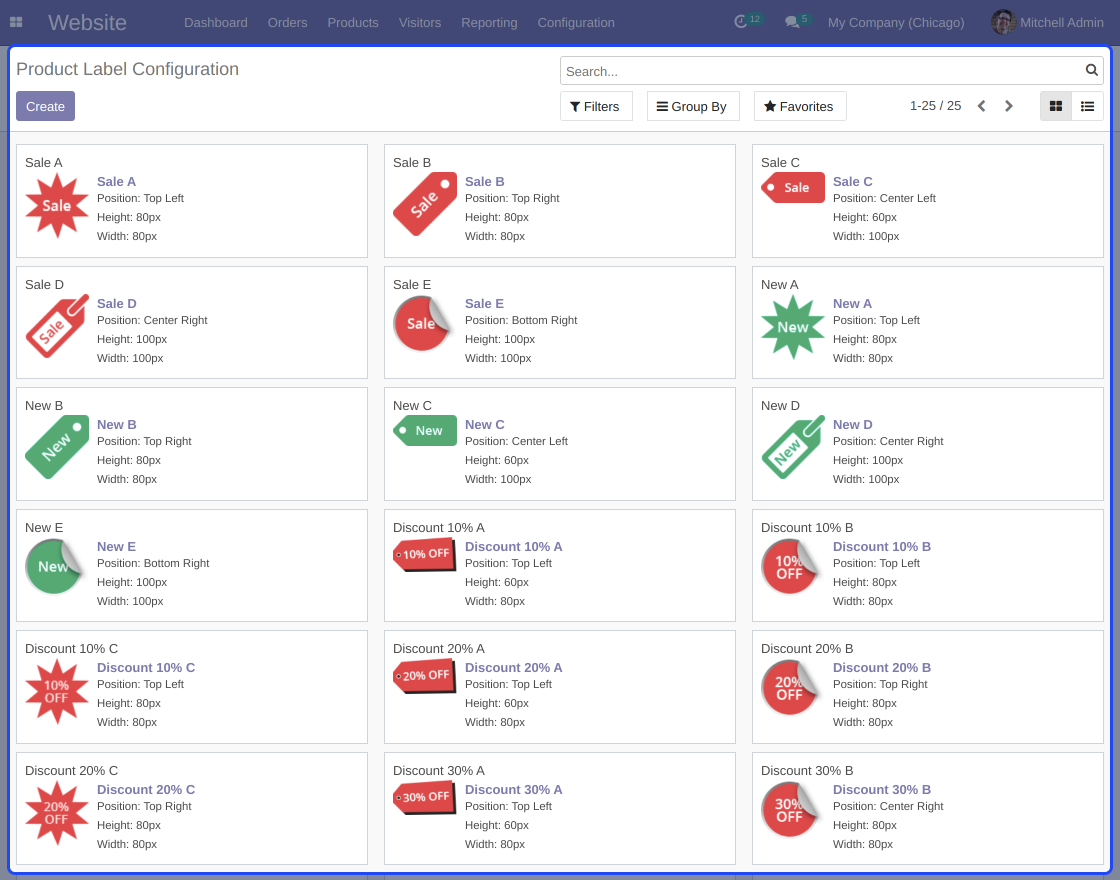Click the New B green tag image

pyautogui.click(x=57, y=447)
